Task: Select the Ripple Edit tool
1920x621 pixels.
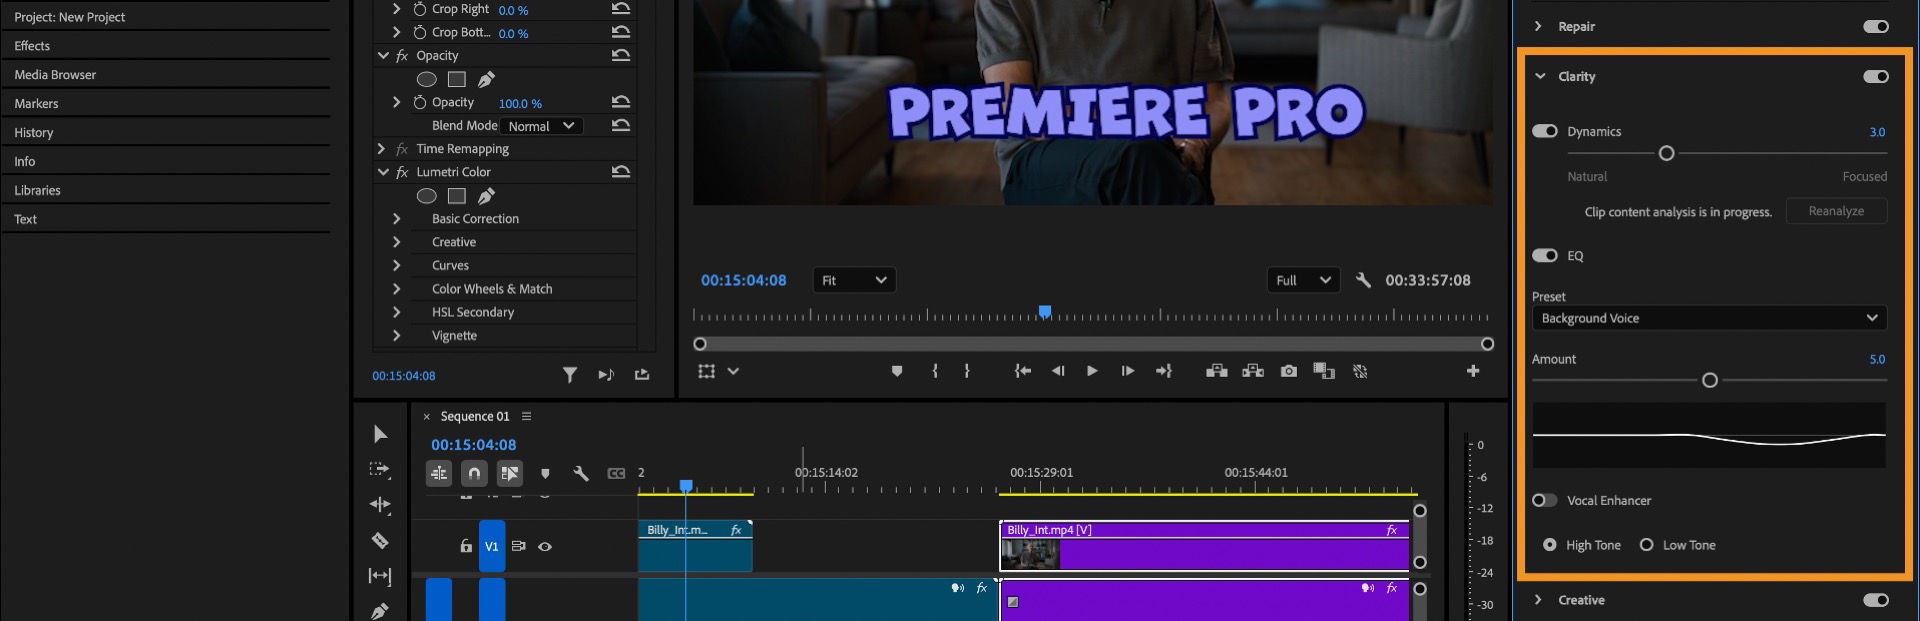Action: coord(380,505)
